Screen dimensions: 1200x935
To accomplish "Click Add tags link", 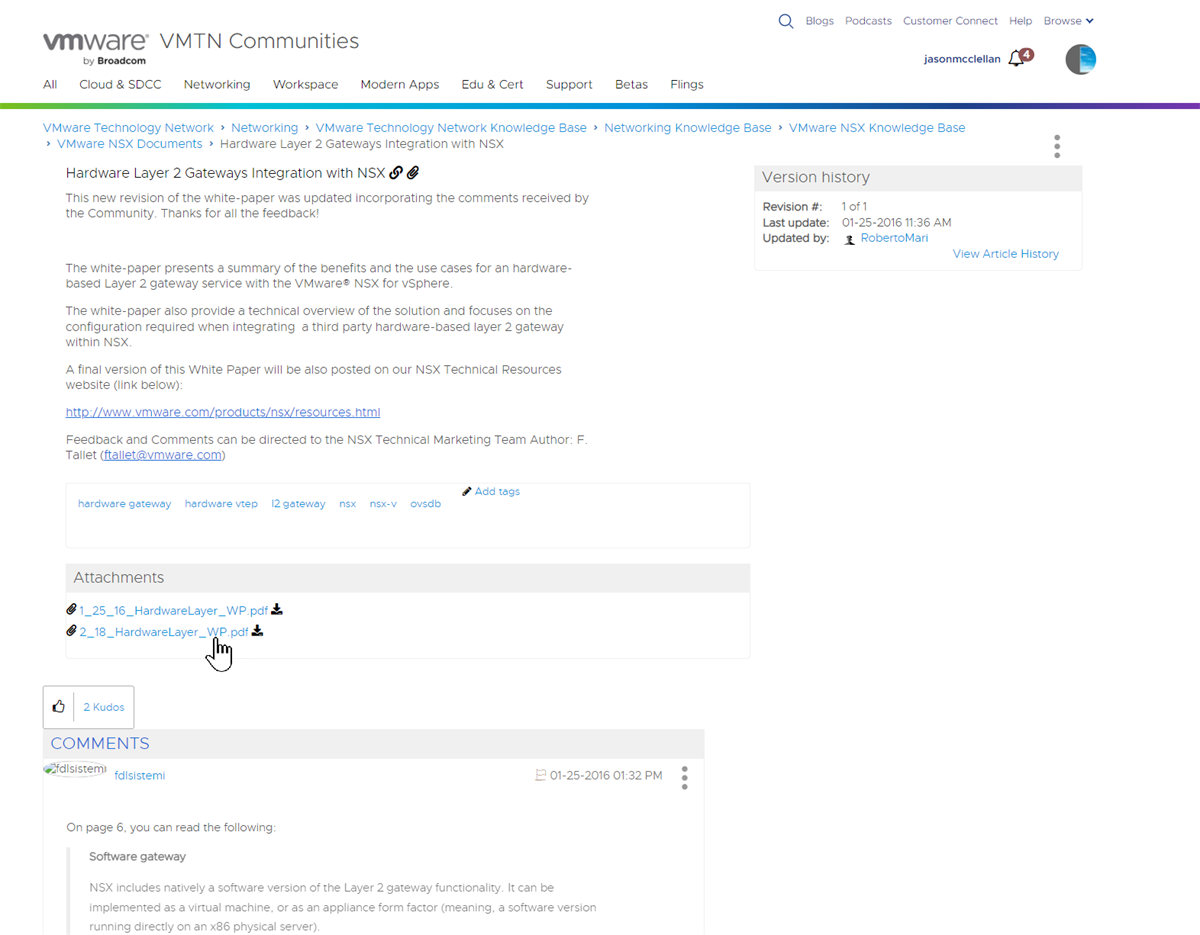I will 497,491.
